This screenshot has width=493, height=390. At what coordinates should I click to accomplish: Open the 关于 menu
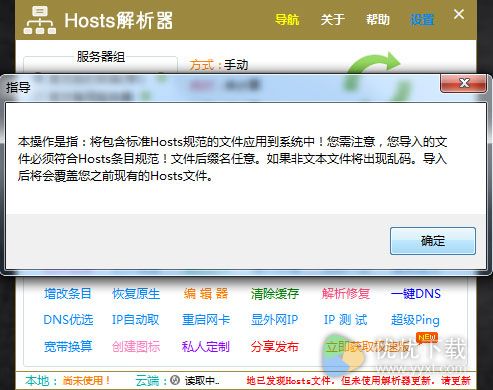coord(332,20)
